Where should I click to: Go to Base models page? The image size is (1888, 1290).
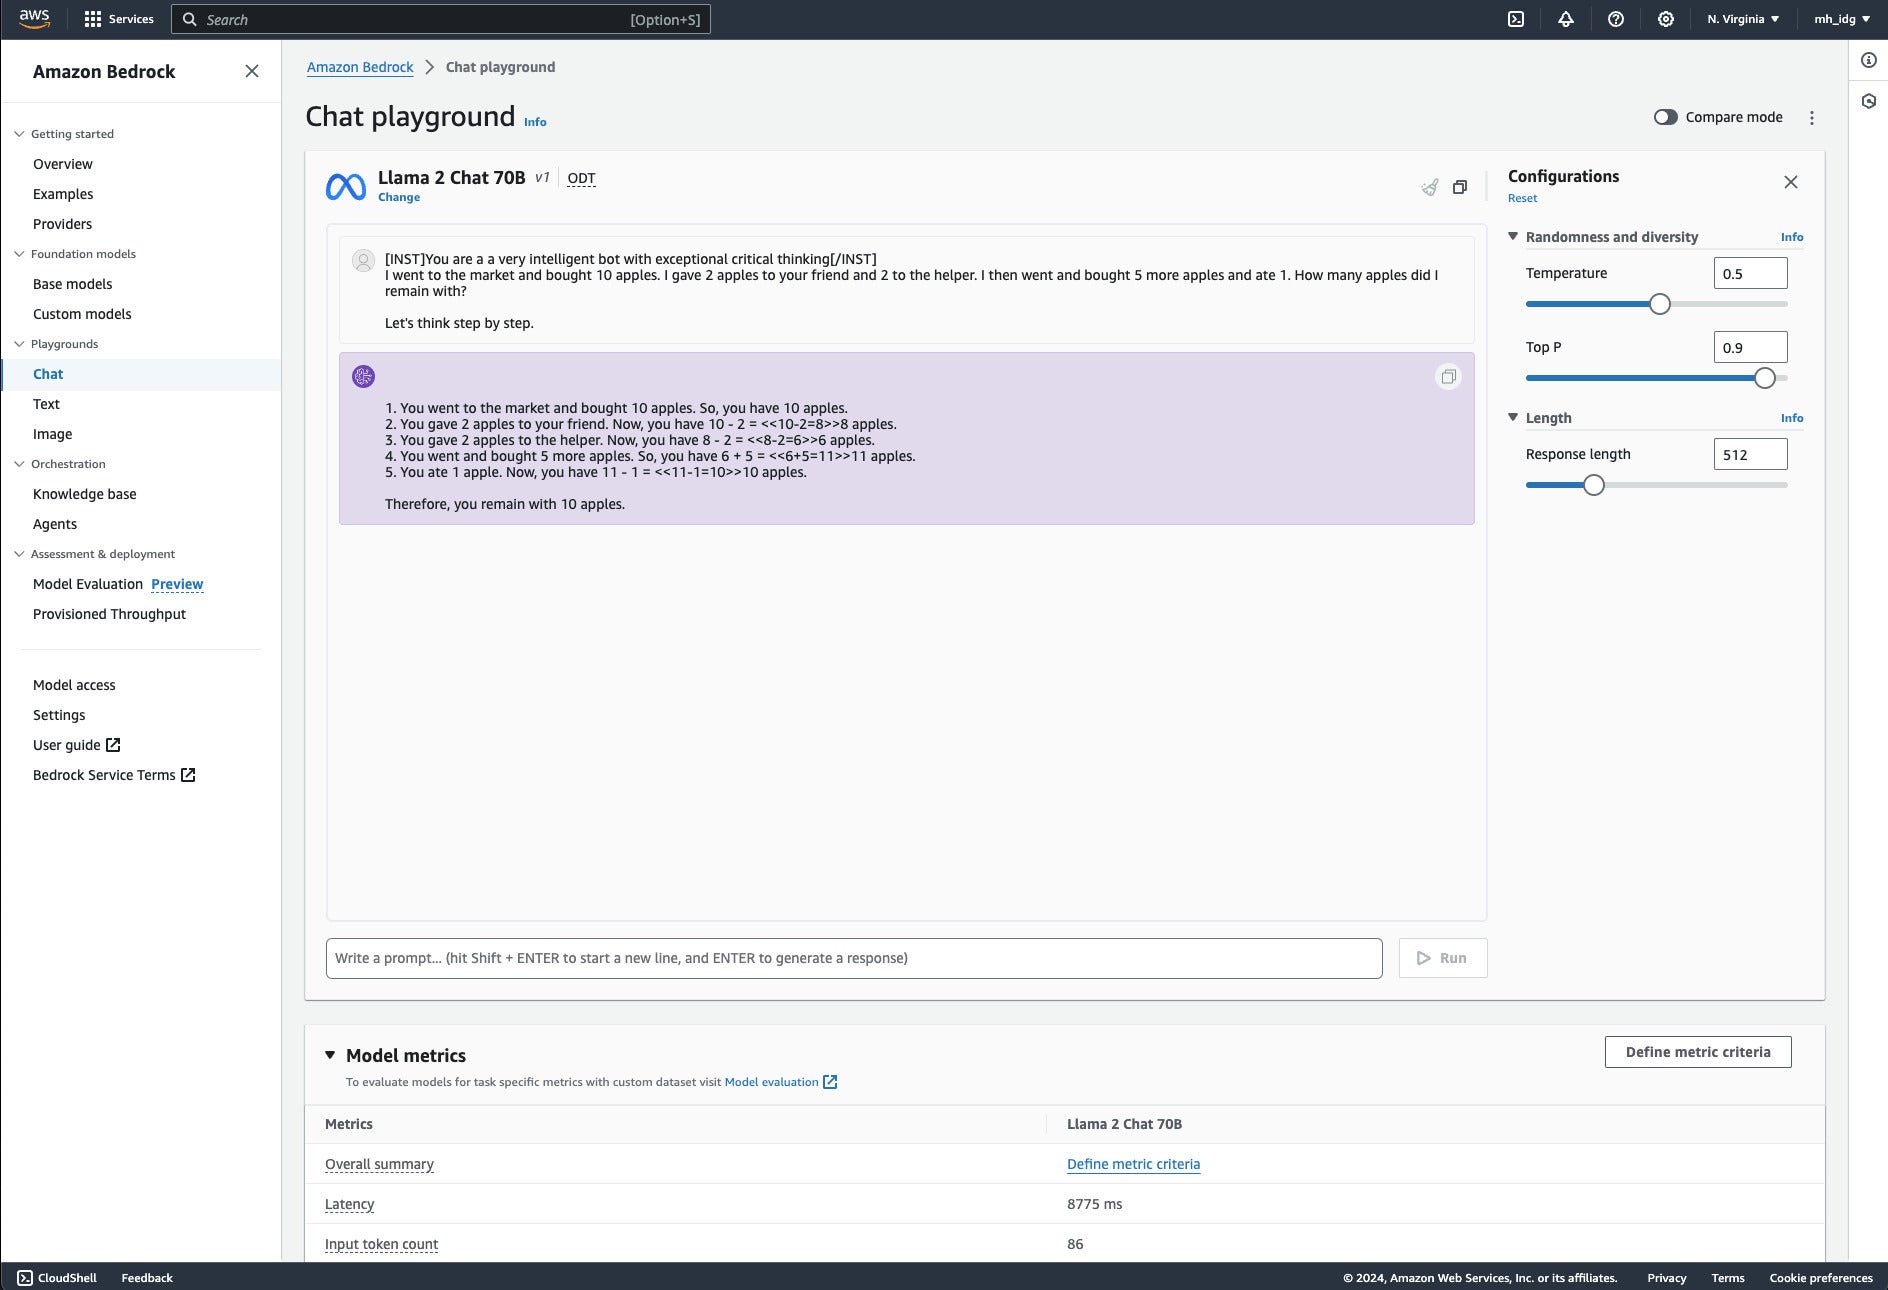pyautogui.click(x=73, y=284)
